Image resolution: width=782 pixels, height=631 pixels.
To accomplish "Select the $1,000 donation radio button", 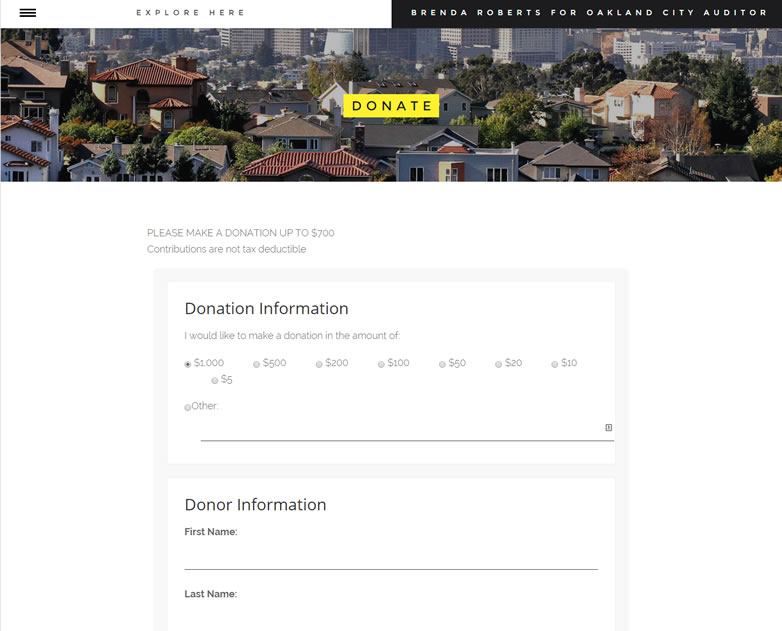I will 188,364.
